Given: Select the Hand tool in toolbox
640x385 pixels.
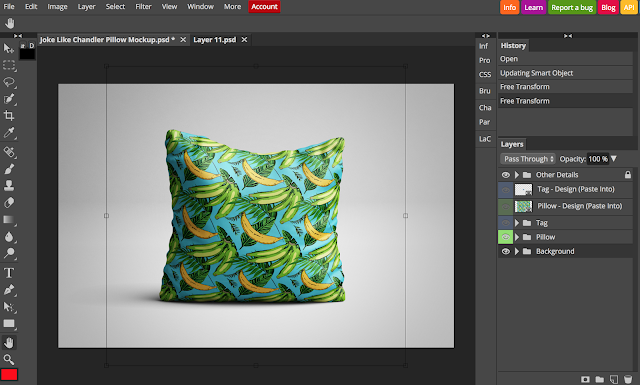Looking at the screenshot, I should (9, 343).
